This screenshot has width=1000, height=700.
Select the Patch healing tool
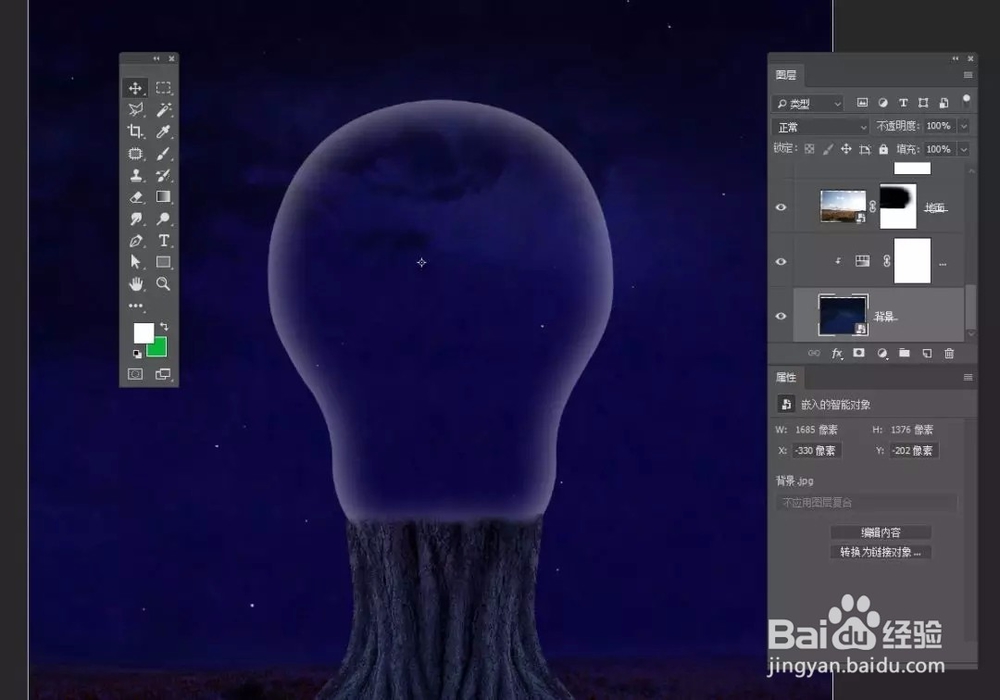pos(135,154)
